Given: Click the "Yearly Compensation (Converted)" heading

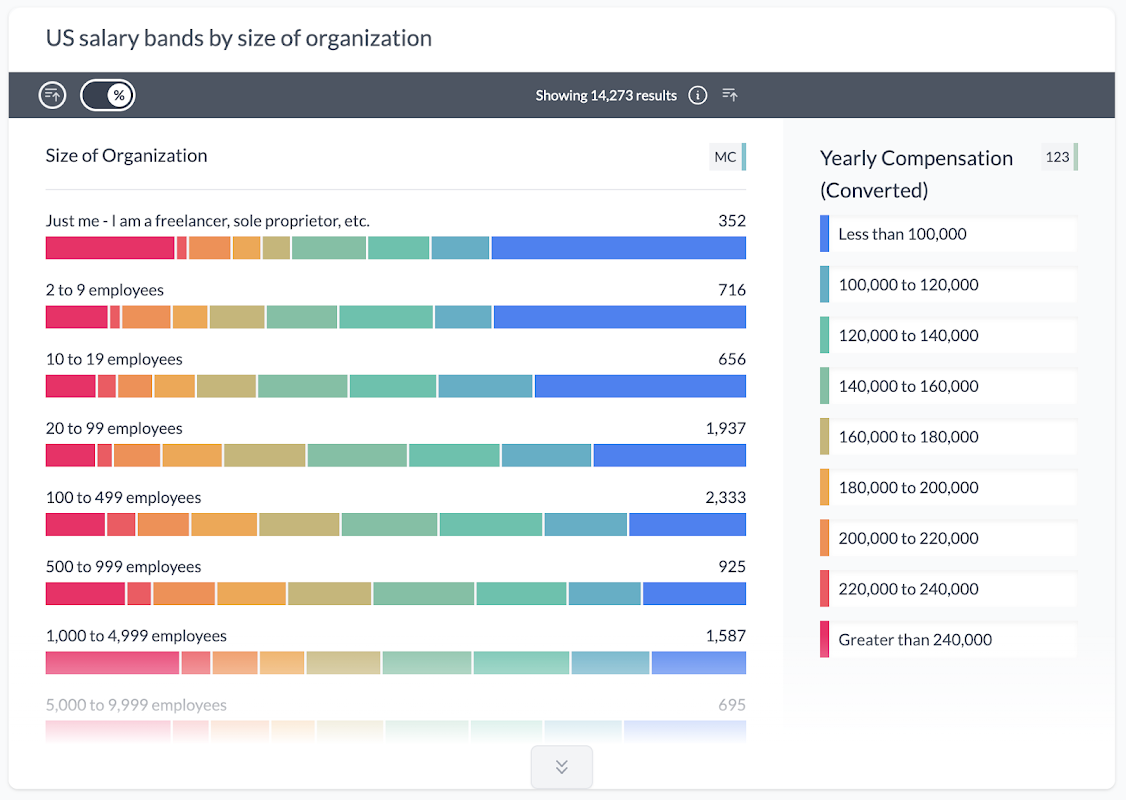Looking at the screenshot, I should pos(916,173).
